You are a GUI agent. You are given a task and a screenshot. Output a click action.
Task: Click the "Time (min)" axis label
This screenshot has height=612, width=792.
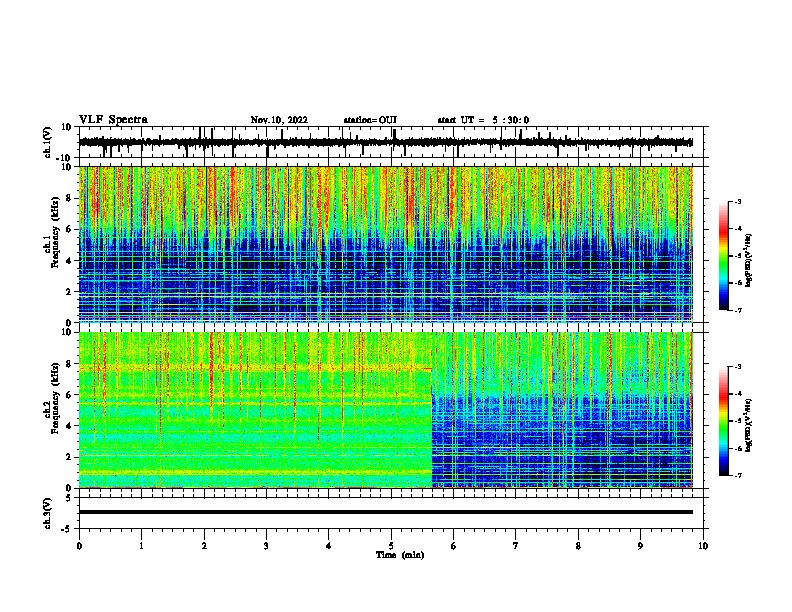tap(400, 555)
